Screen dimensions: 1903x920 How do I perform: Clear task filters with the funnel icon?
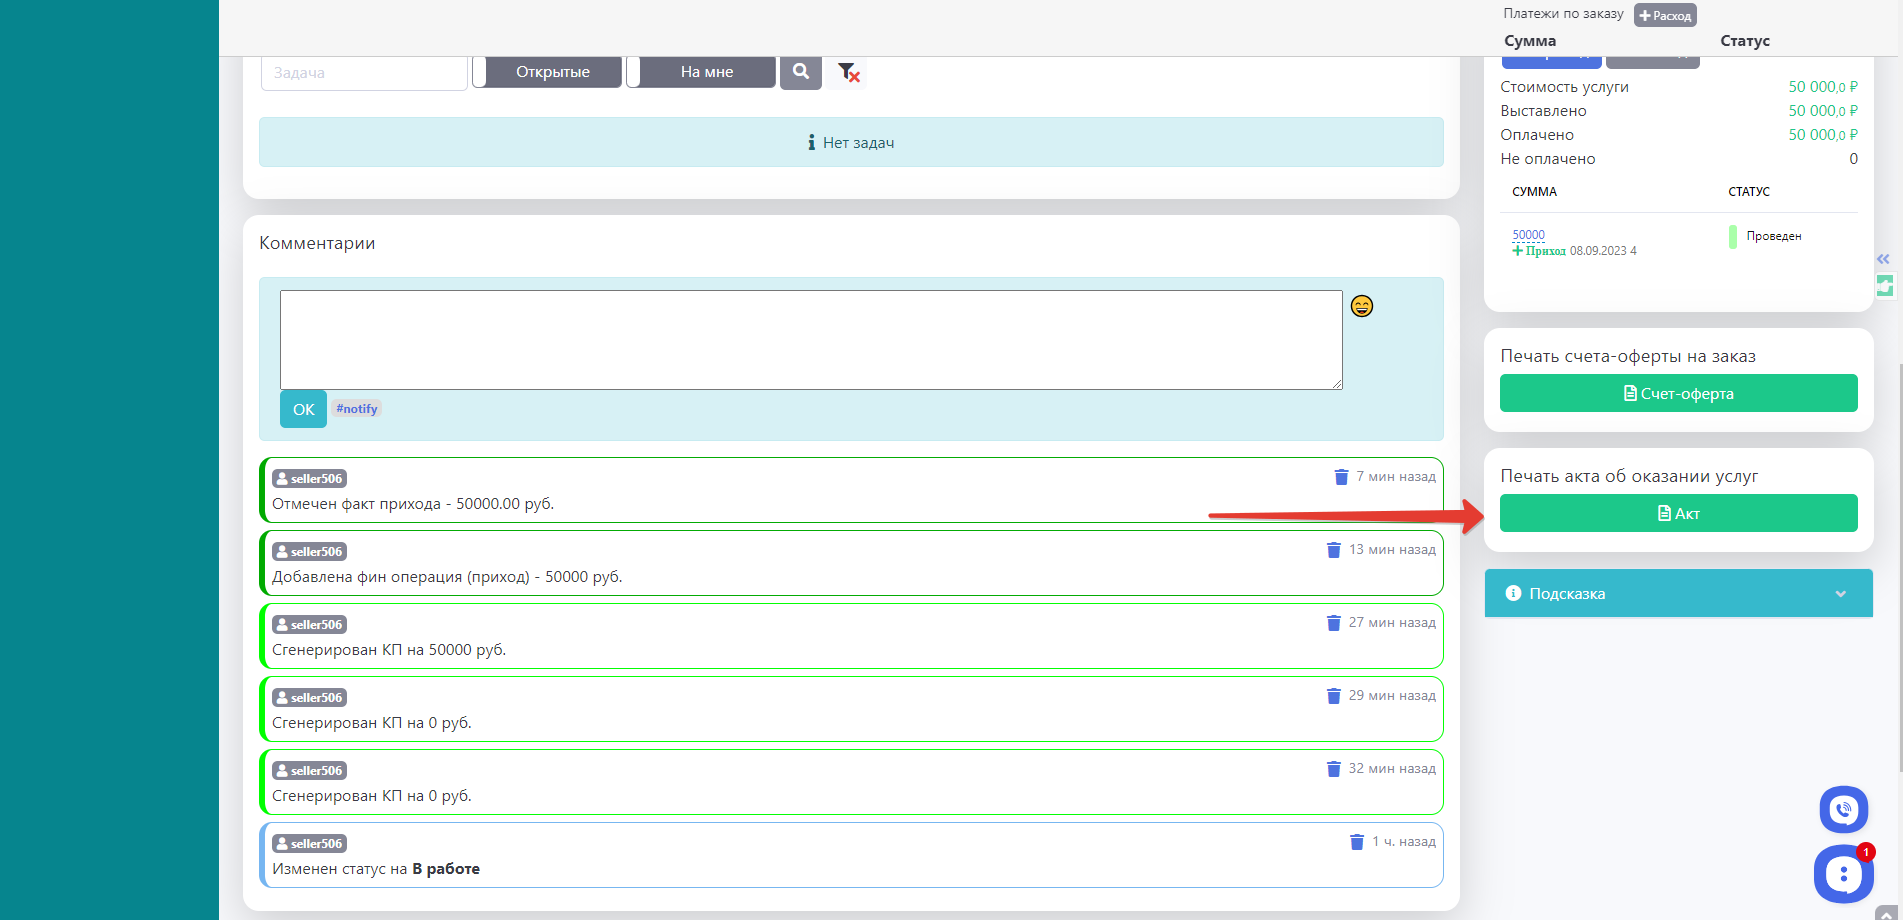pos(848,72)
